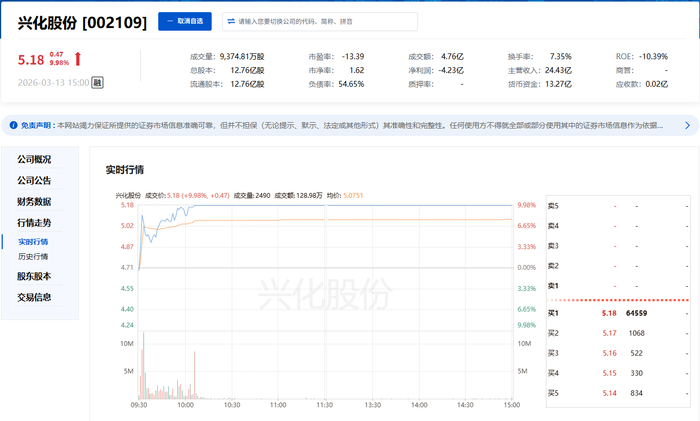This screenshot has height=421, width=700.
Task: Click the 成交量 value 9,374.81万股
Action: pos(242,57)
